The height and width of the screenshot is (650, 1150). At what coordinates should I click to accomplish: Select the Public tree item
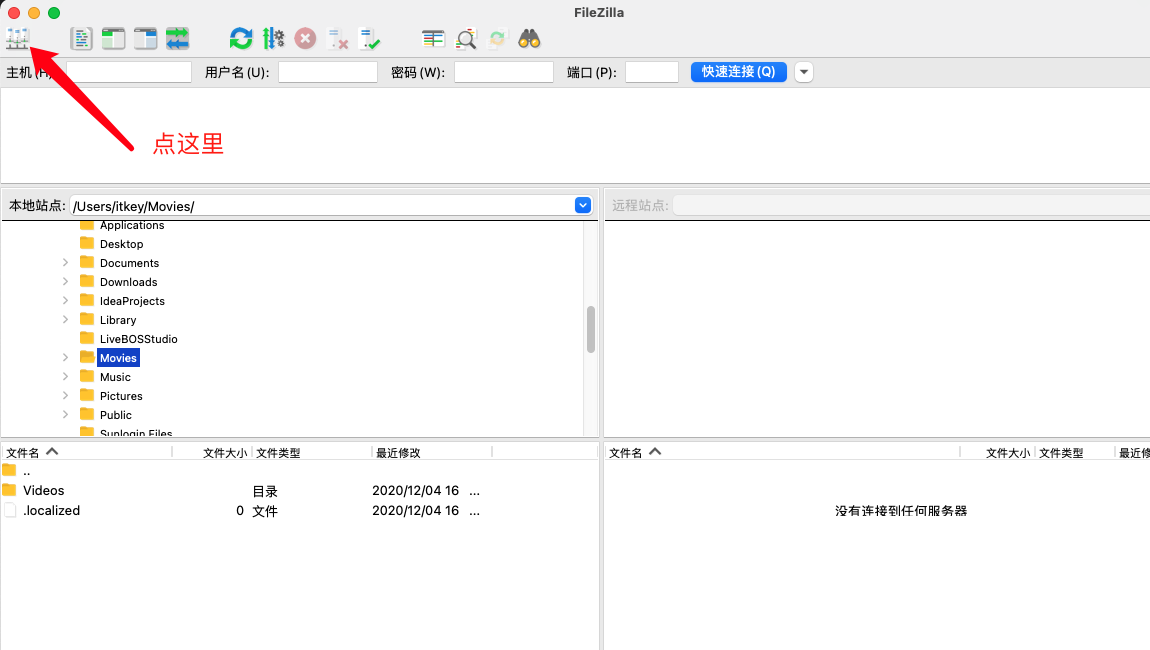click(116, 415)
